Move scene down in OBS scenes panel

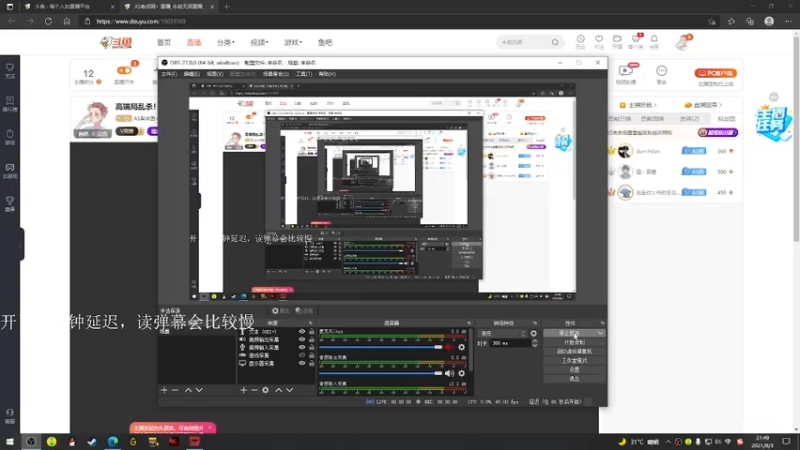click(x=199, y=390)
